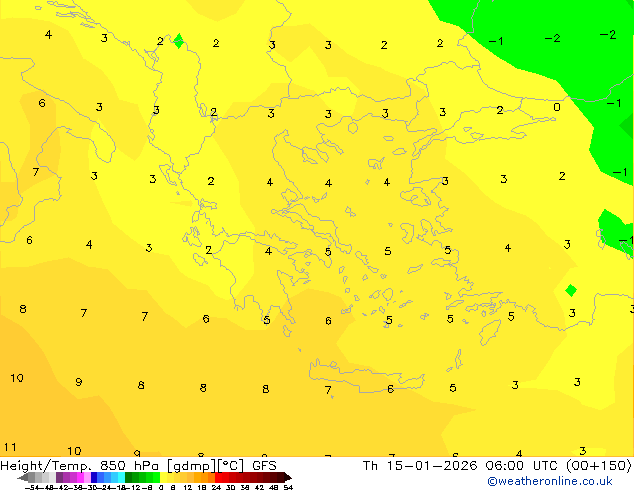Click the gray left arrow of the color legend
This screenshot has height=490, width=634.
pos(23,478)
